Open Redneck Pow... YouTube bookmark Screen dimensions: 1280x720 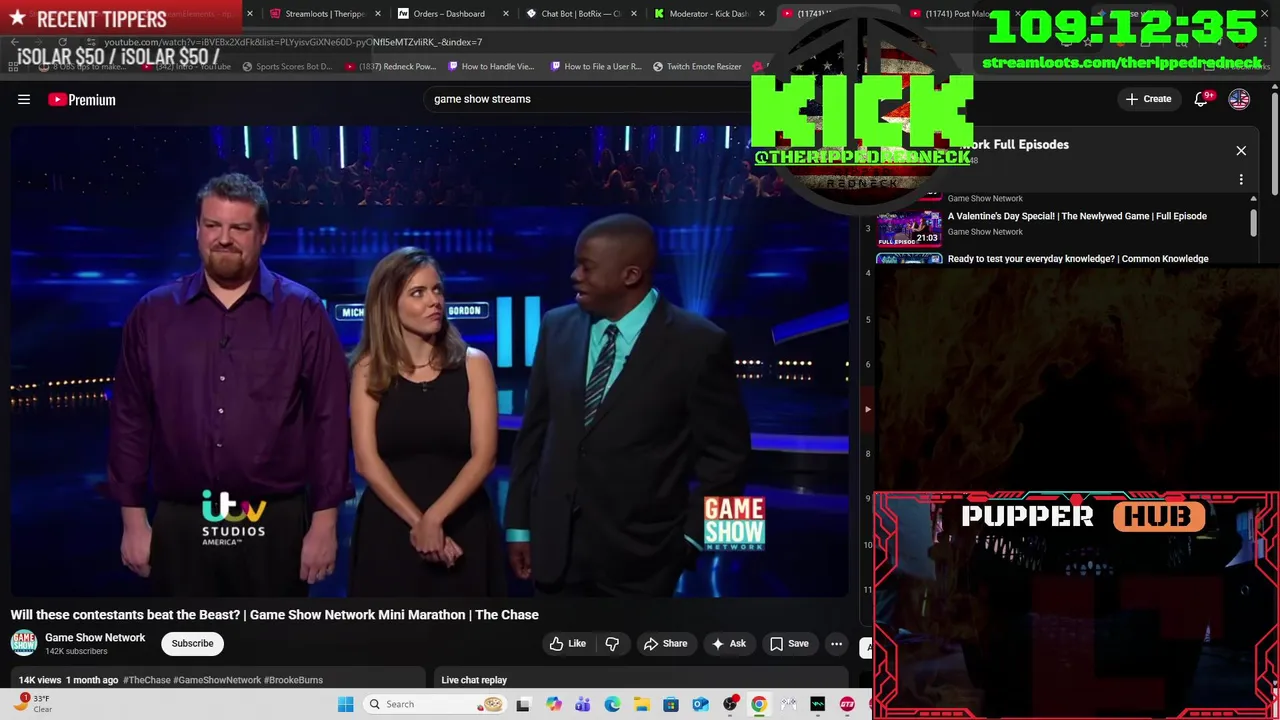tap(390, 67)
